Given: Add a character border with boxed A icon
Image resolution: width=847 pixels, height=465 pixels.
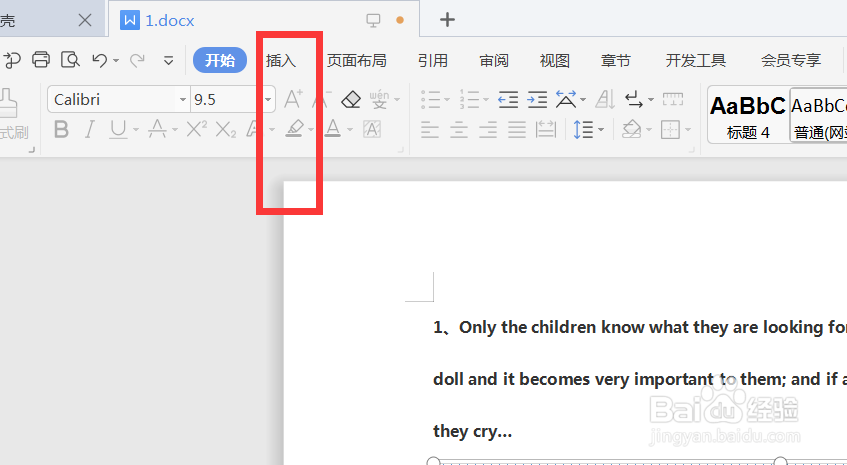Looking at the screenshot, I should click(372, 129).
